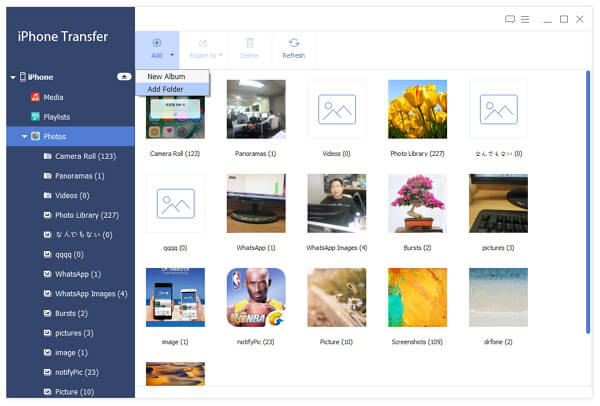Viewport: 600px width, 406px height.
Task: Collapse the iPhone device tree
Action: [x=13, y=77]
